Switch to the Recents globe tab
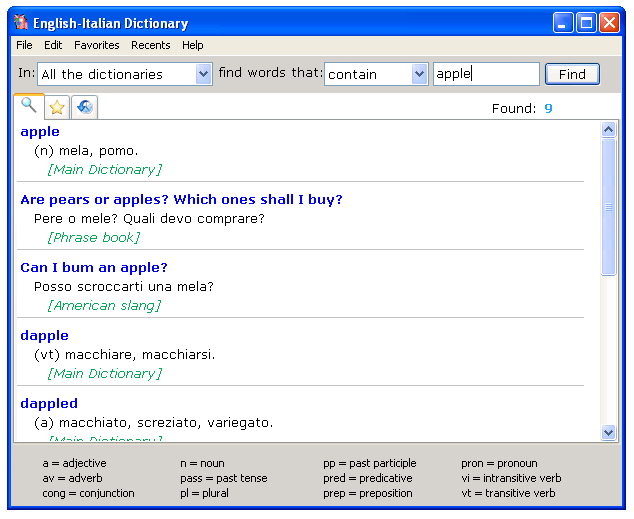Viewport: 634px width, 519px height. tap(85, 108)
